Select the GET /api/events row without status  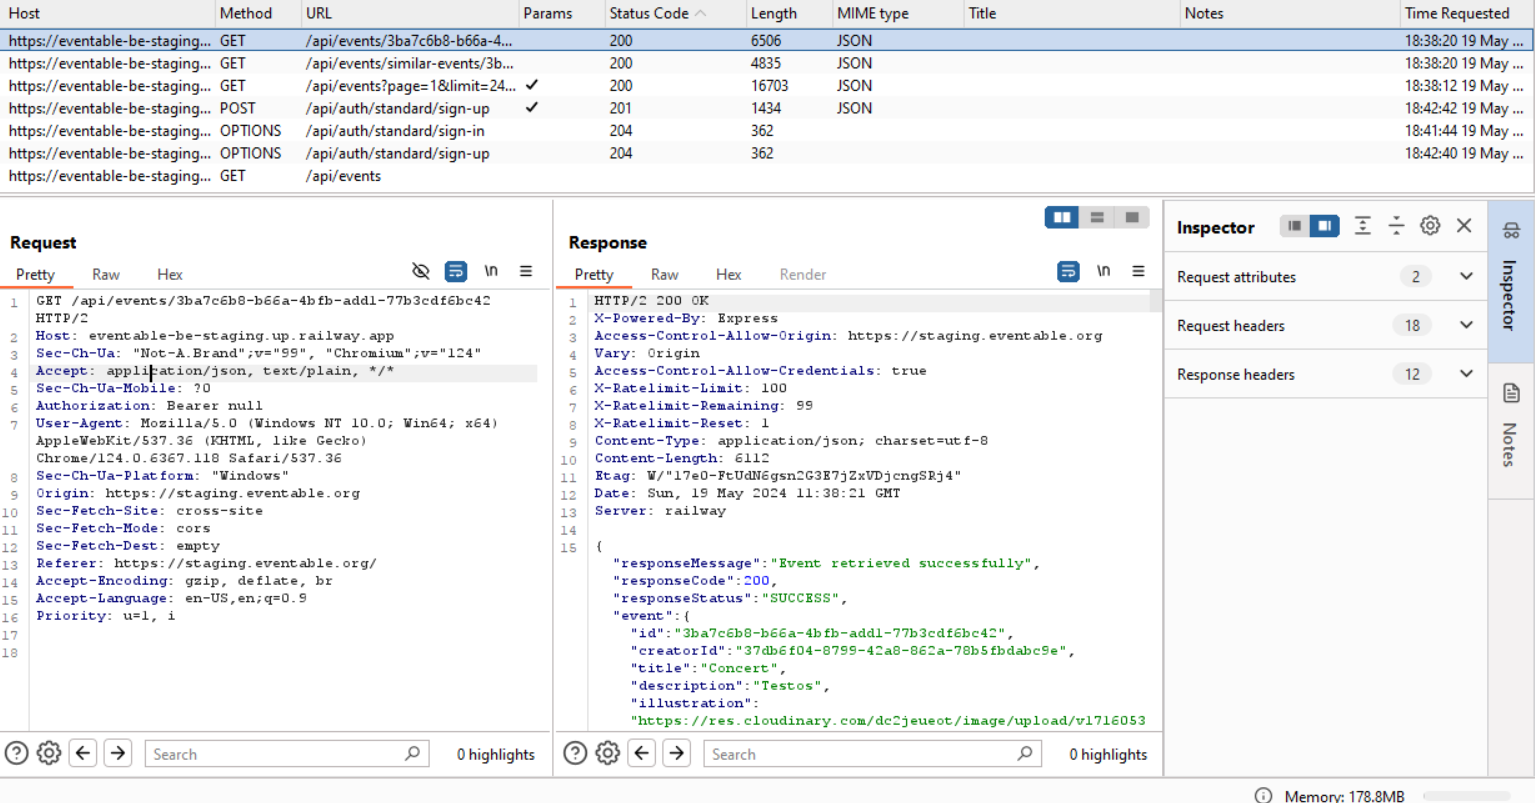click(767, 175)
